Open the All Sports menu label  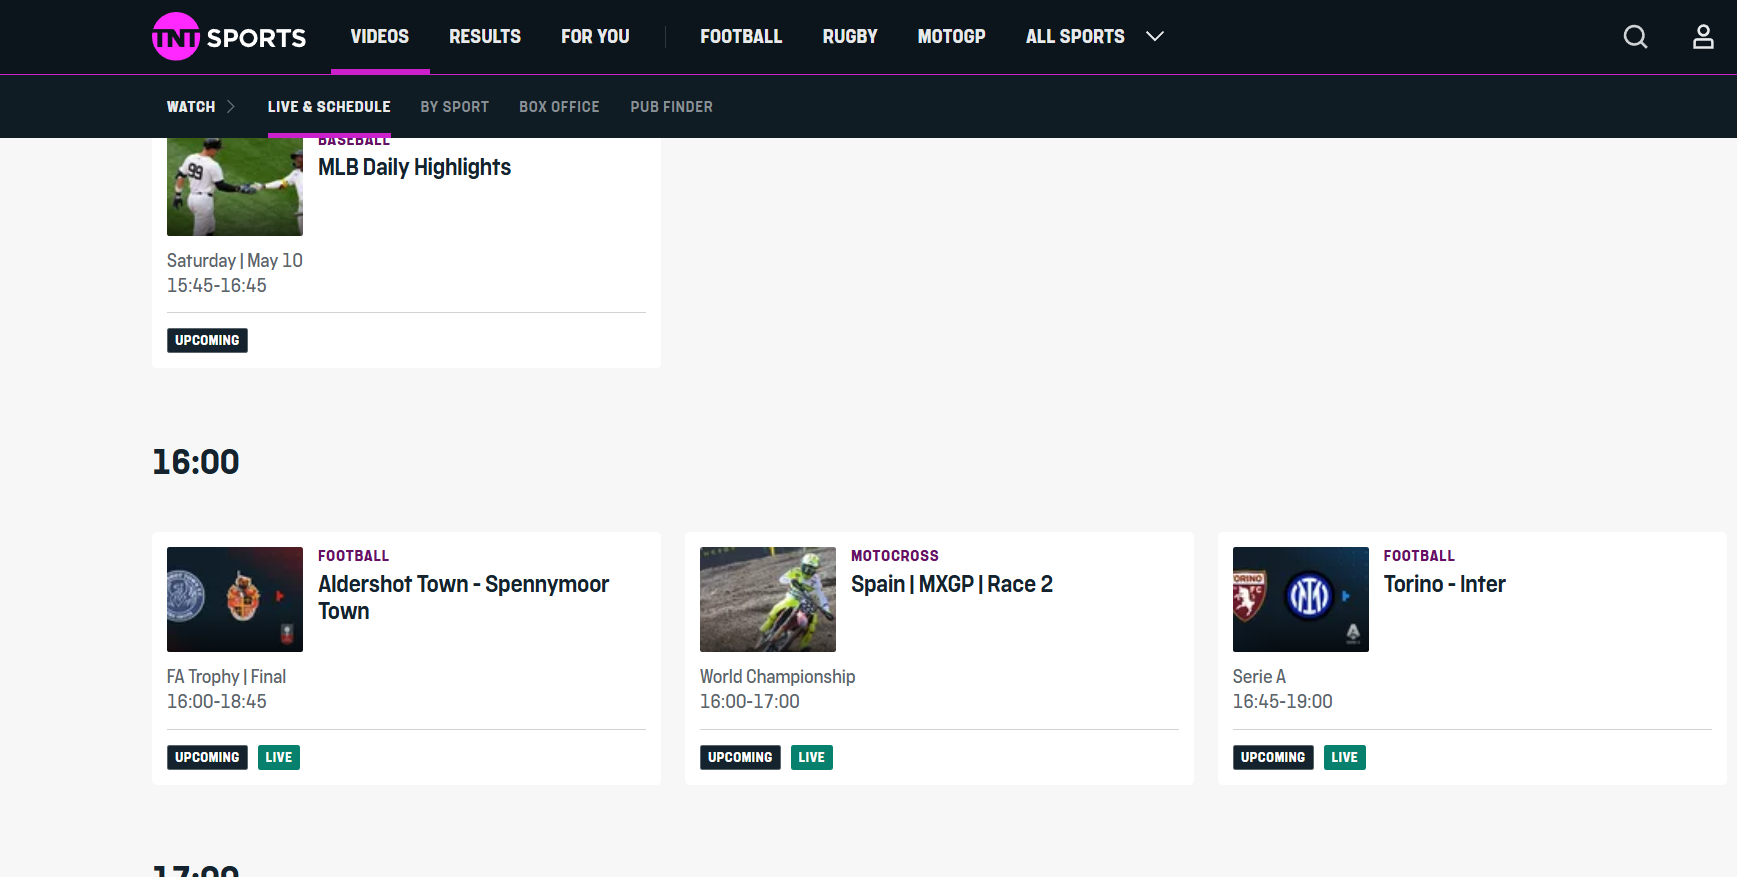pyautogui.click(x=1075, y=36)
